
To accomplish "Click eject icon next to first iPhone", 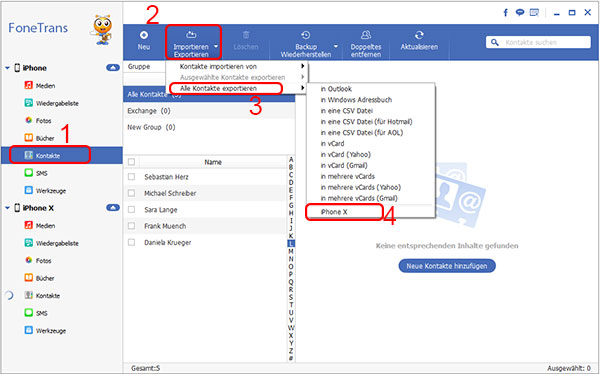I will click(x=112, y=68).
